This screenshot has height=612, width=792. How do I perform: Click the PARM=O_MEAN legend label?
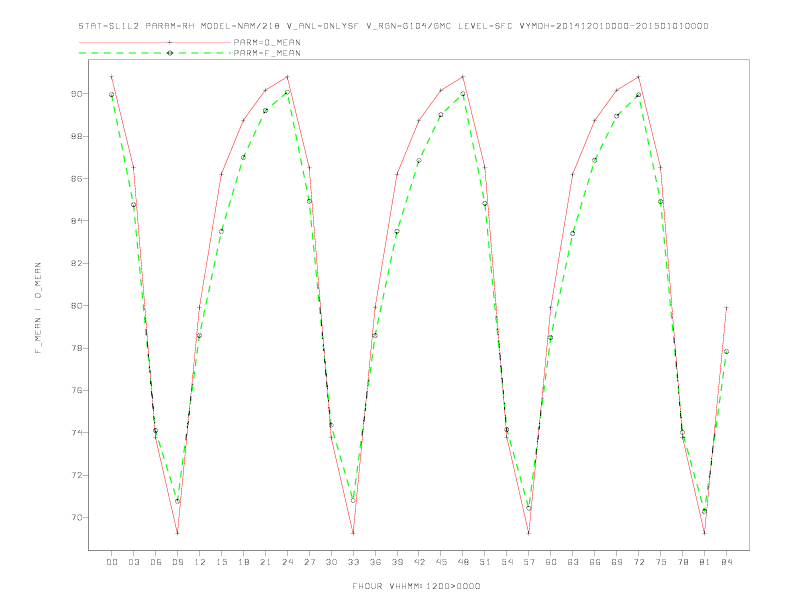click(x=267, y=42)
